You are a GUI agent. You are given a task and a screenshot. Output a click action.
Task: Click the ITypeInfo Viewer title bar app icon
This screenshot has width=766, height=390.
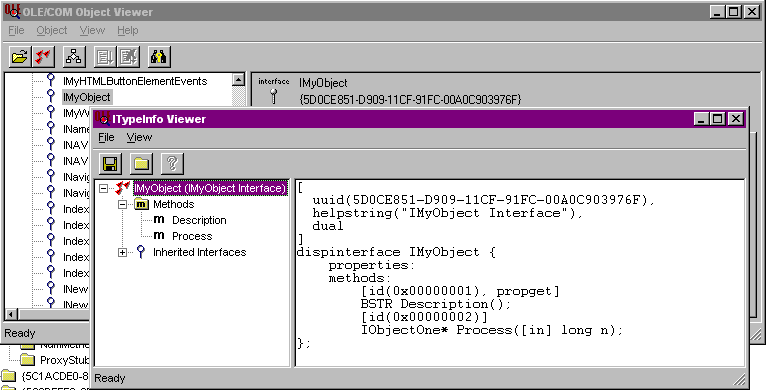click(x=103, y=118)
